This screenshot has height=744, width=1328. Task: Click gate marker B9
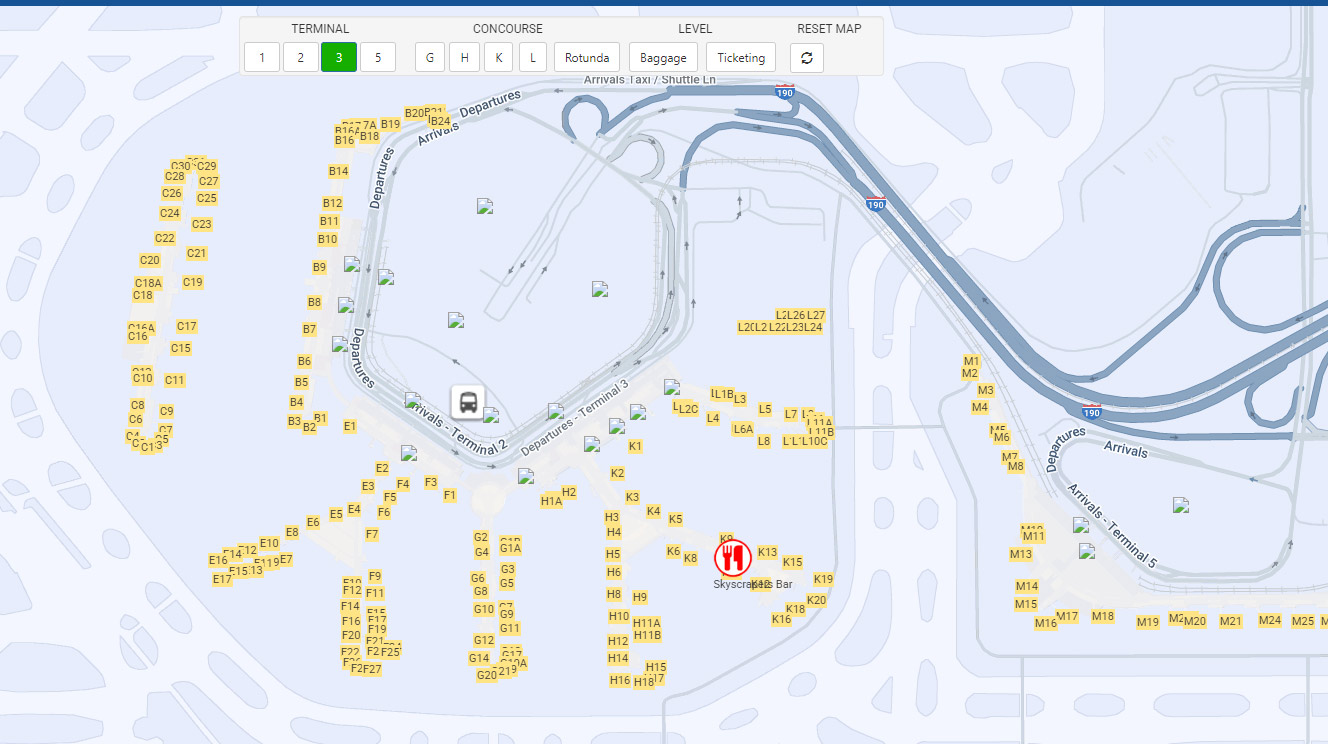coord(319,267)
